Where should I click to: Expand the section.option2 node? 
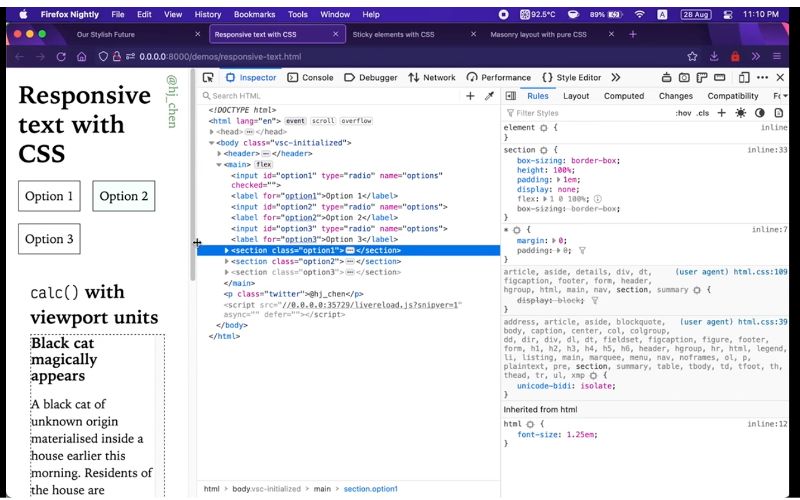[x=227, y=261]
